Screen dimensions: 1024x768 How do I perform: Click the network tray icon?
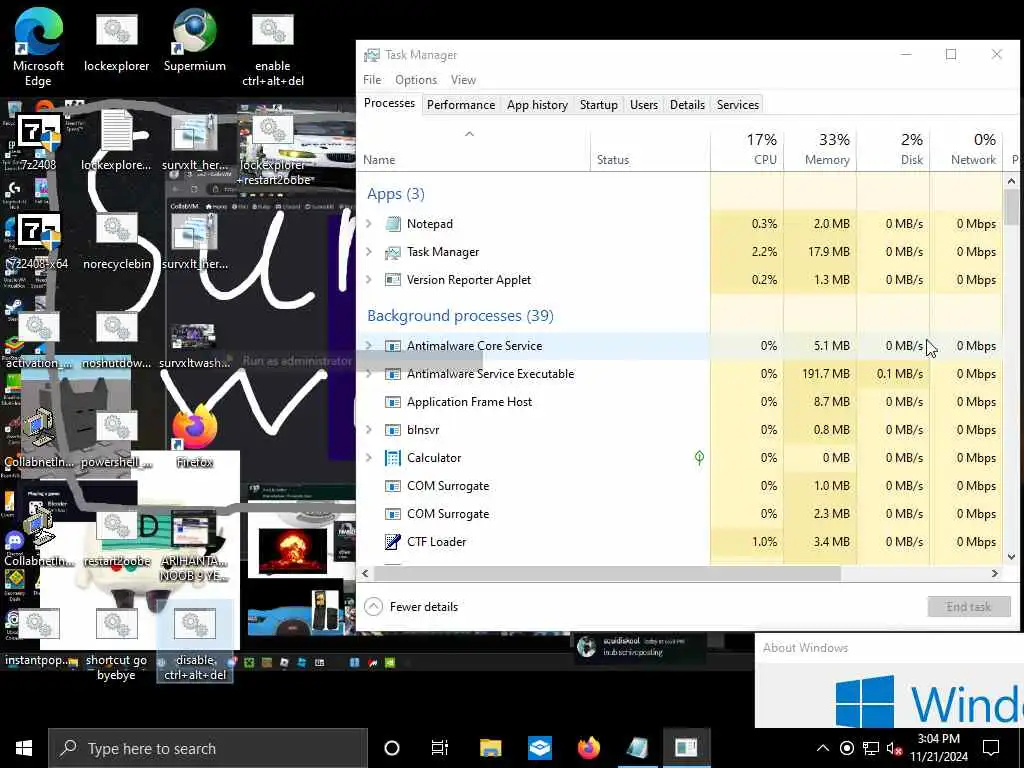pyautogui.click(x=871, y=748)
